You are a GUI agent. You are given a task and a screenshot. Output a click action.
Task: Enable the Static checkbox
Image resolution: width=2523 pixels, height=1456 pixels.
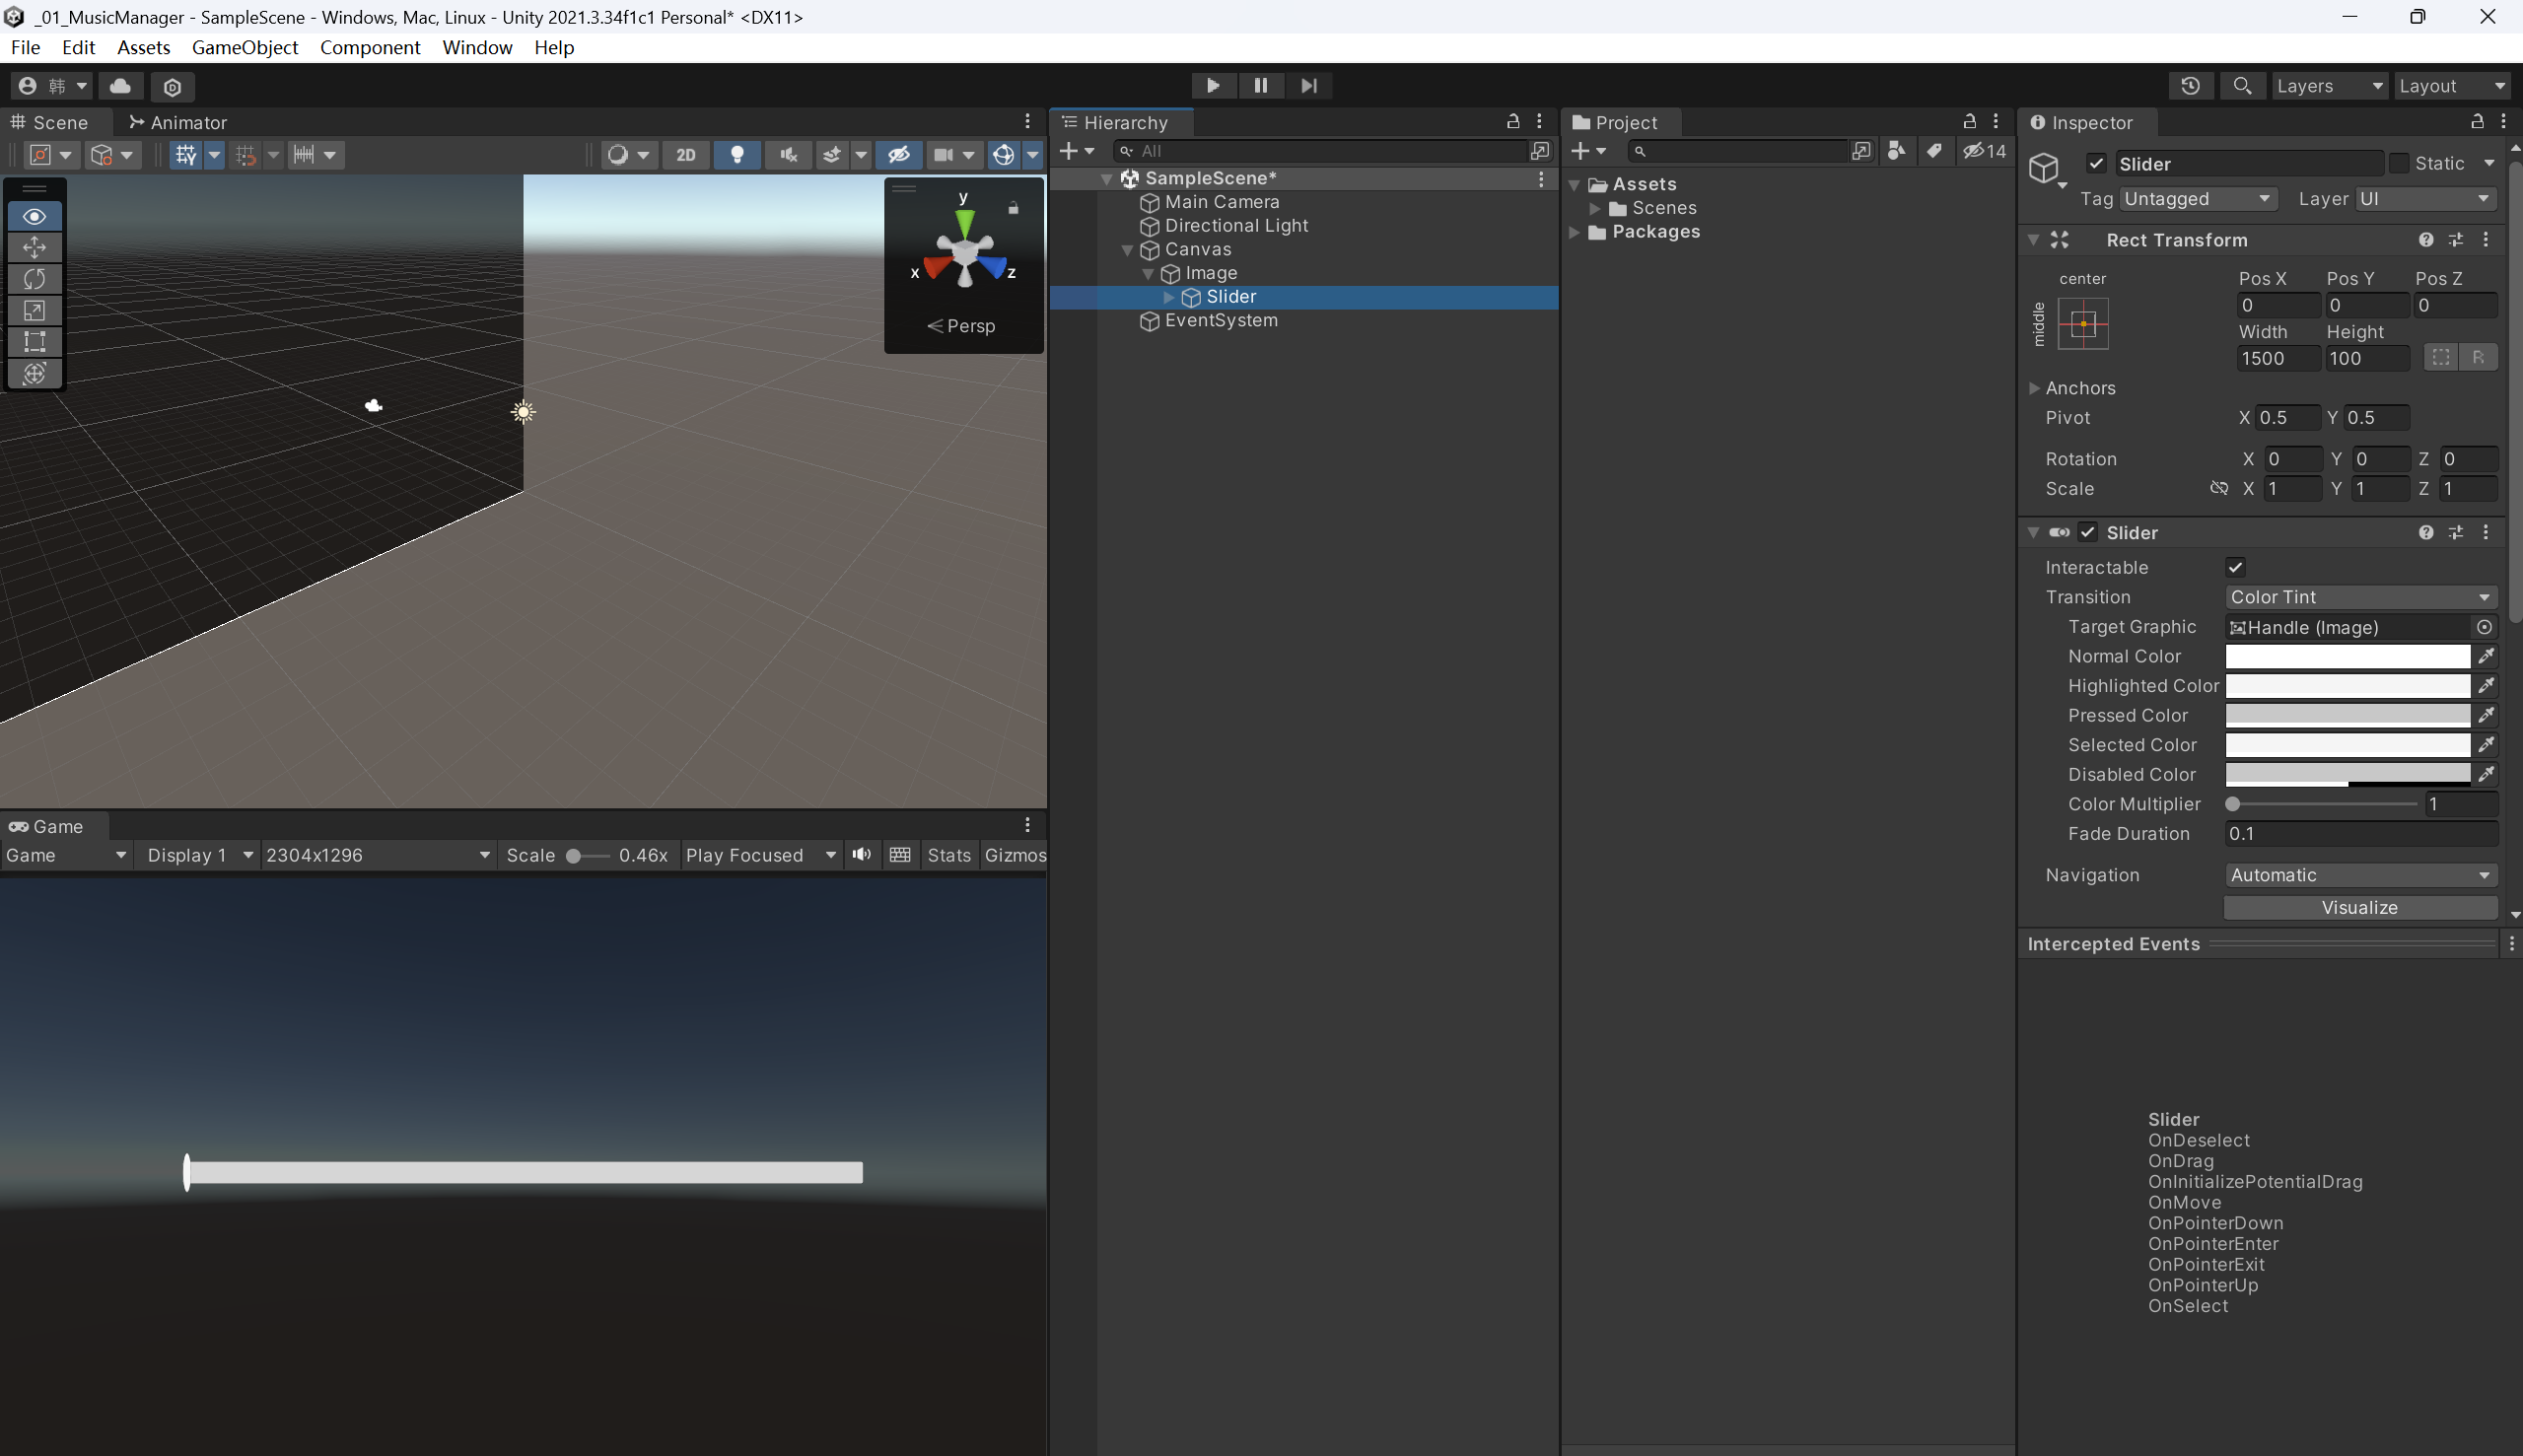point(2399,164)
